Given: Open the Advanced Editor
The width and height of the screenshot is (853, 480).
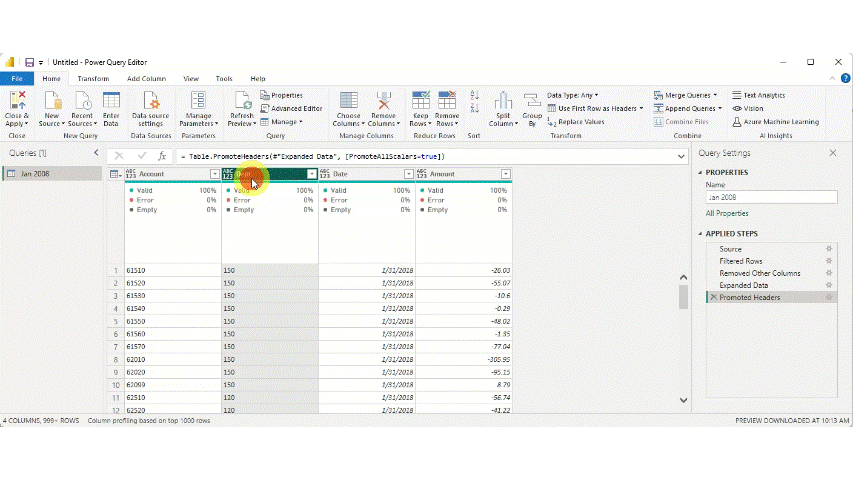Looking at the screenshot, I should (292, 108).
